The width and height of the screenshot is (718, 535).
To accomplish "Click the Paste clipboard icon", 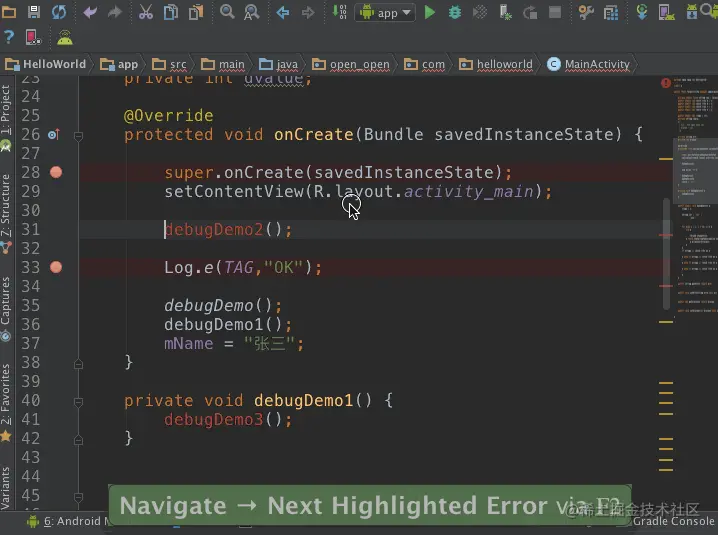I will coord(196,12).
